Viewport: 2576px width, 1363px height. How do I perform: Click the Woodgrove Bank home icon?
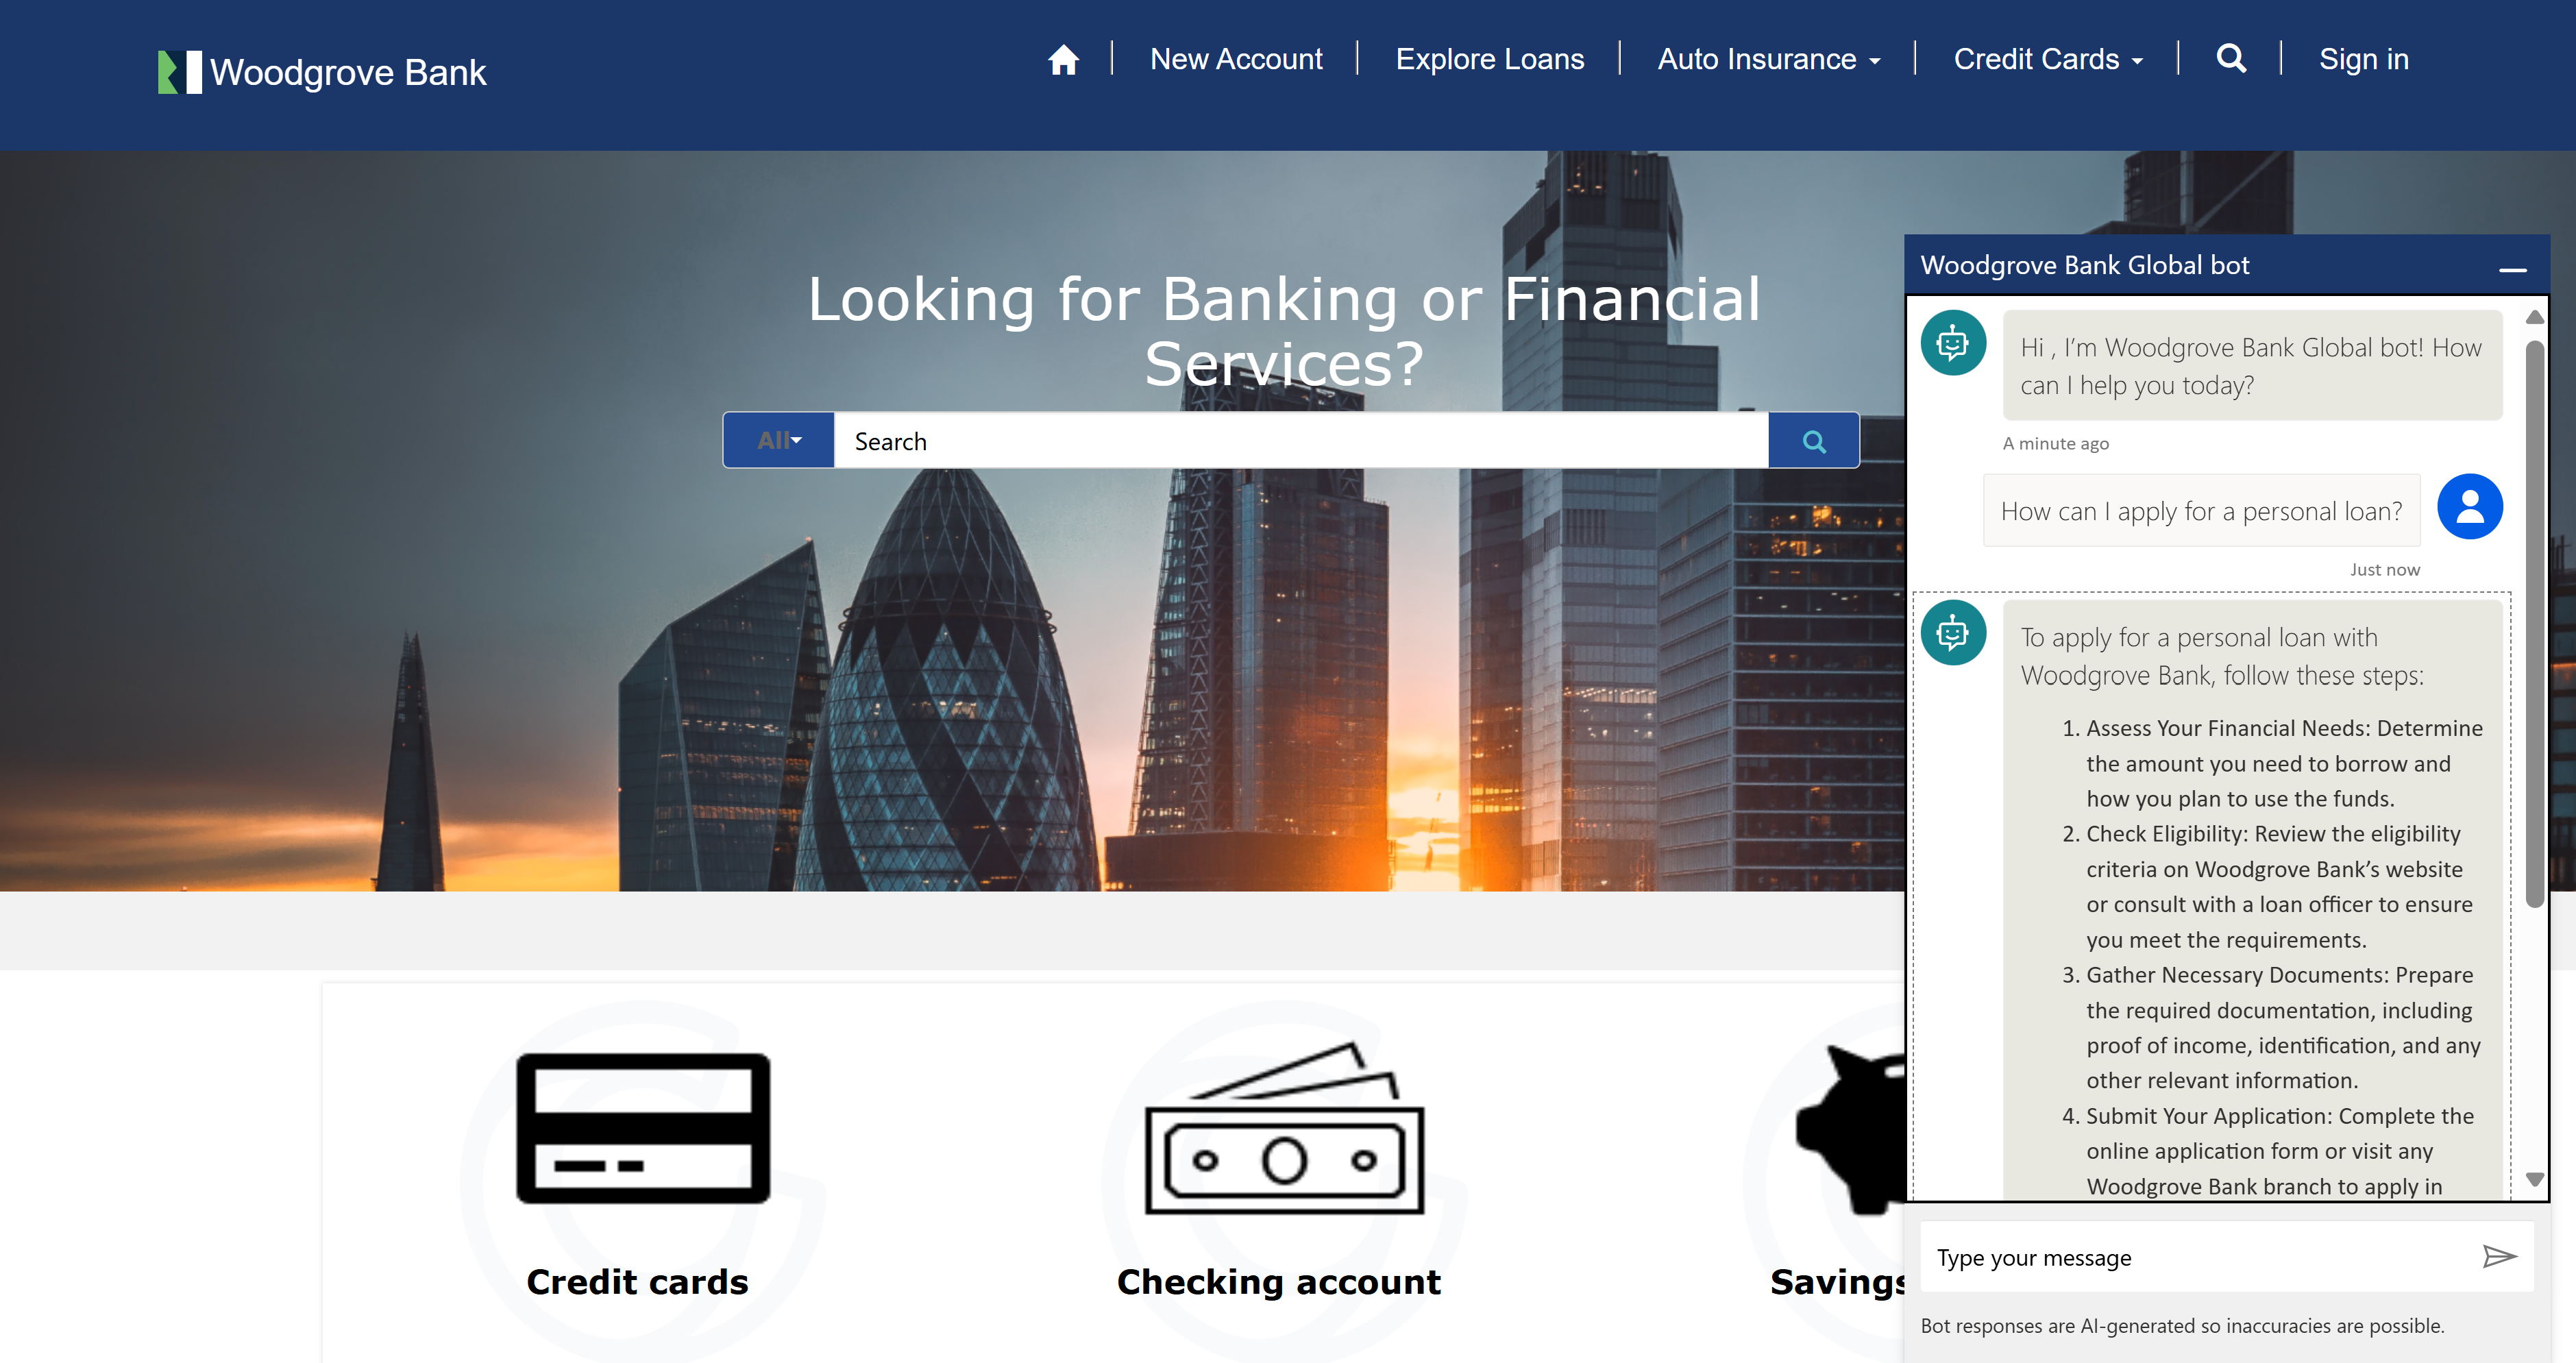click(1062, 60)
